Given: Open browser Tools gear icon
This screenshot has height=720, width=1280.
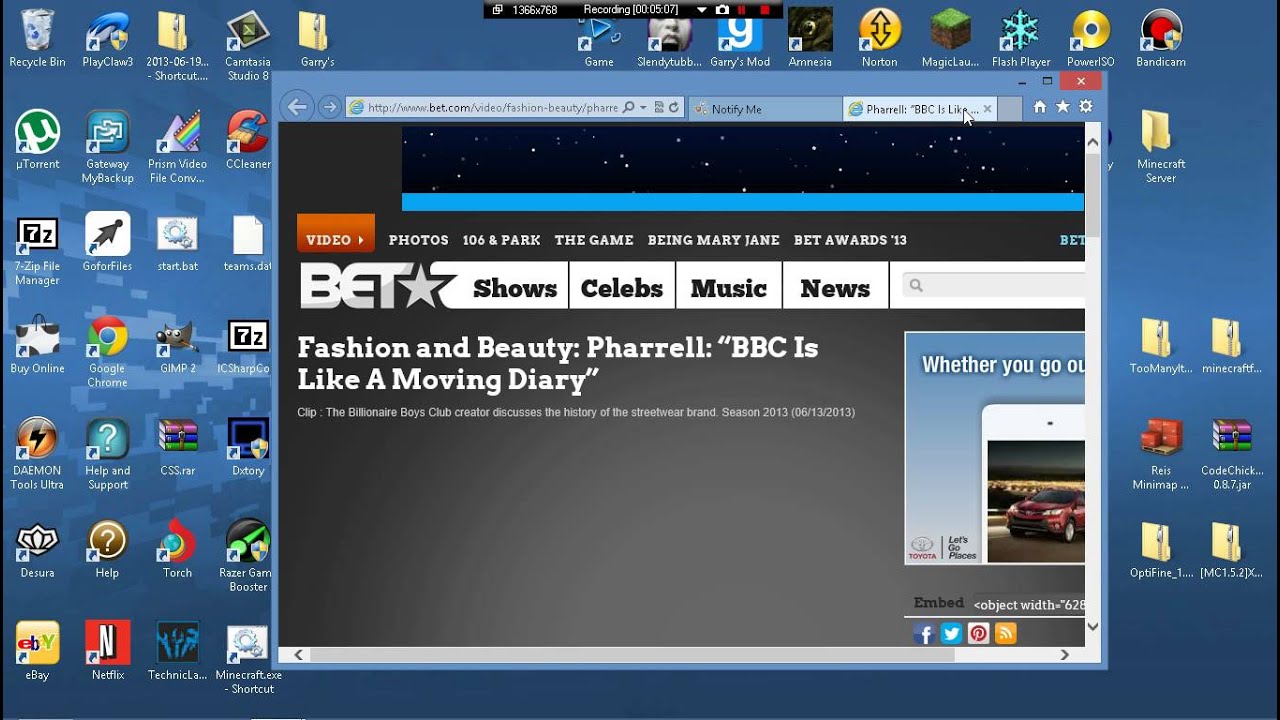Looking at the screenshot, I should click(x=1086, y=107).
